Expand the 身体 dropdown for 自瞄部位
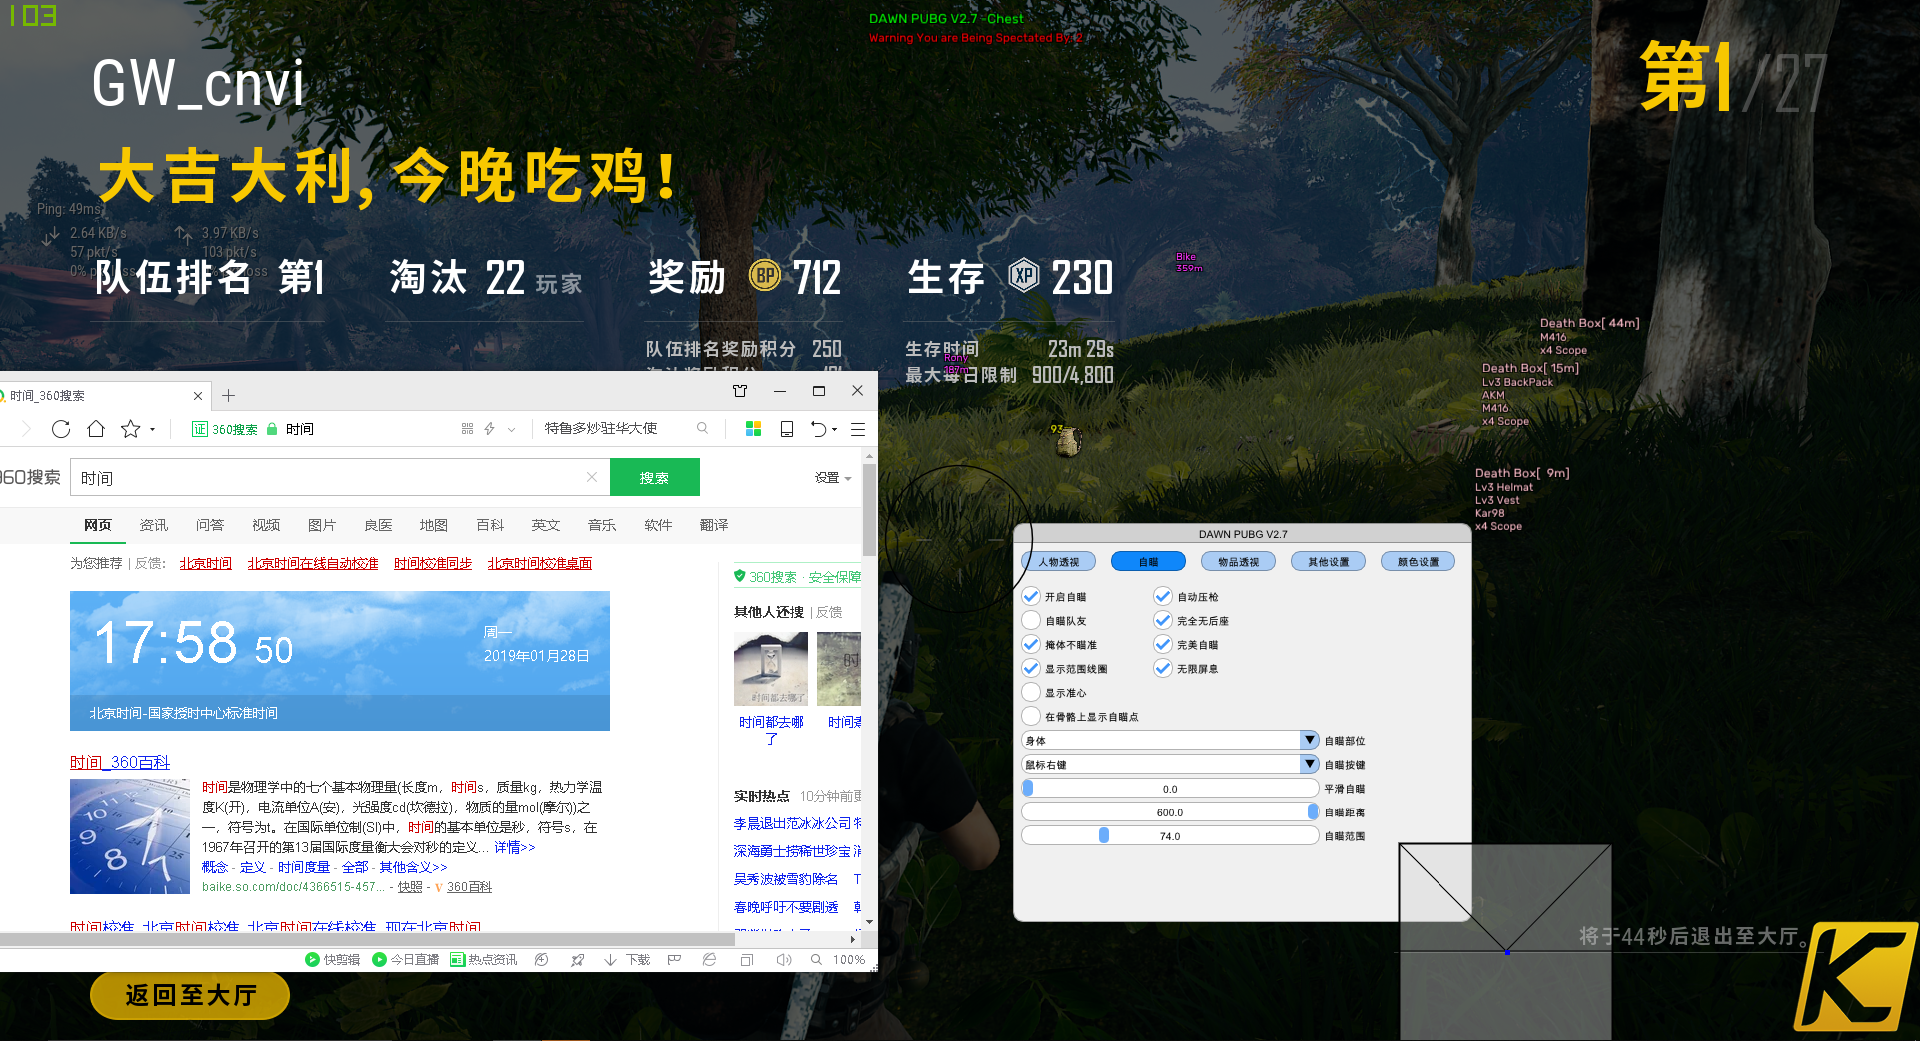This screenshot has height=1041, width=1920. click(1310, 740)
